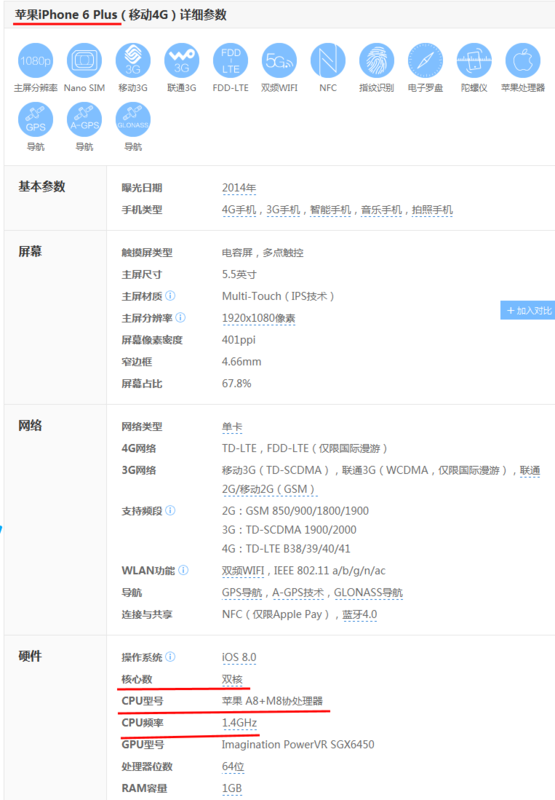This screenshot has height=800, width=555.
Task: Open the 2G/移动2G (GSM) link
Action: [269, 489]
